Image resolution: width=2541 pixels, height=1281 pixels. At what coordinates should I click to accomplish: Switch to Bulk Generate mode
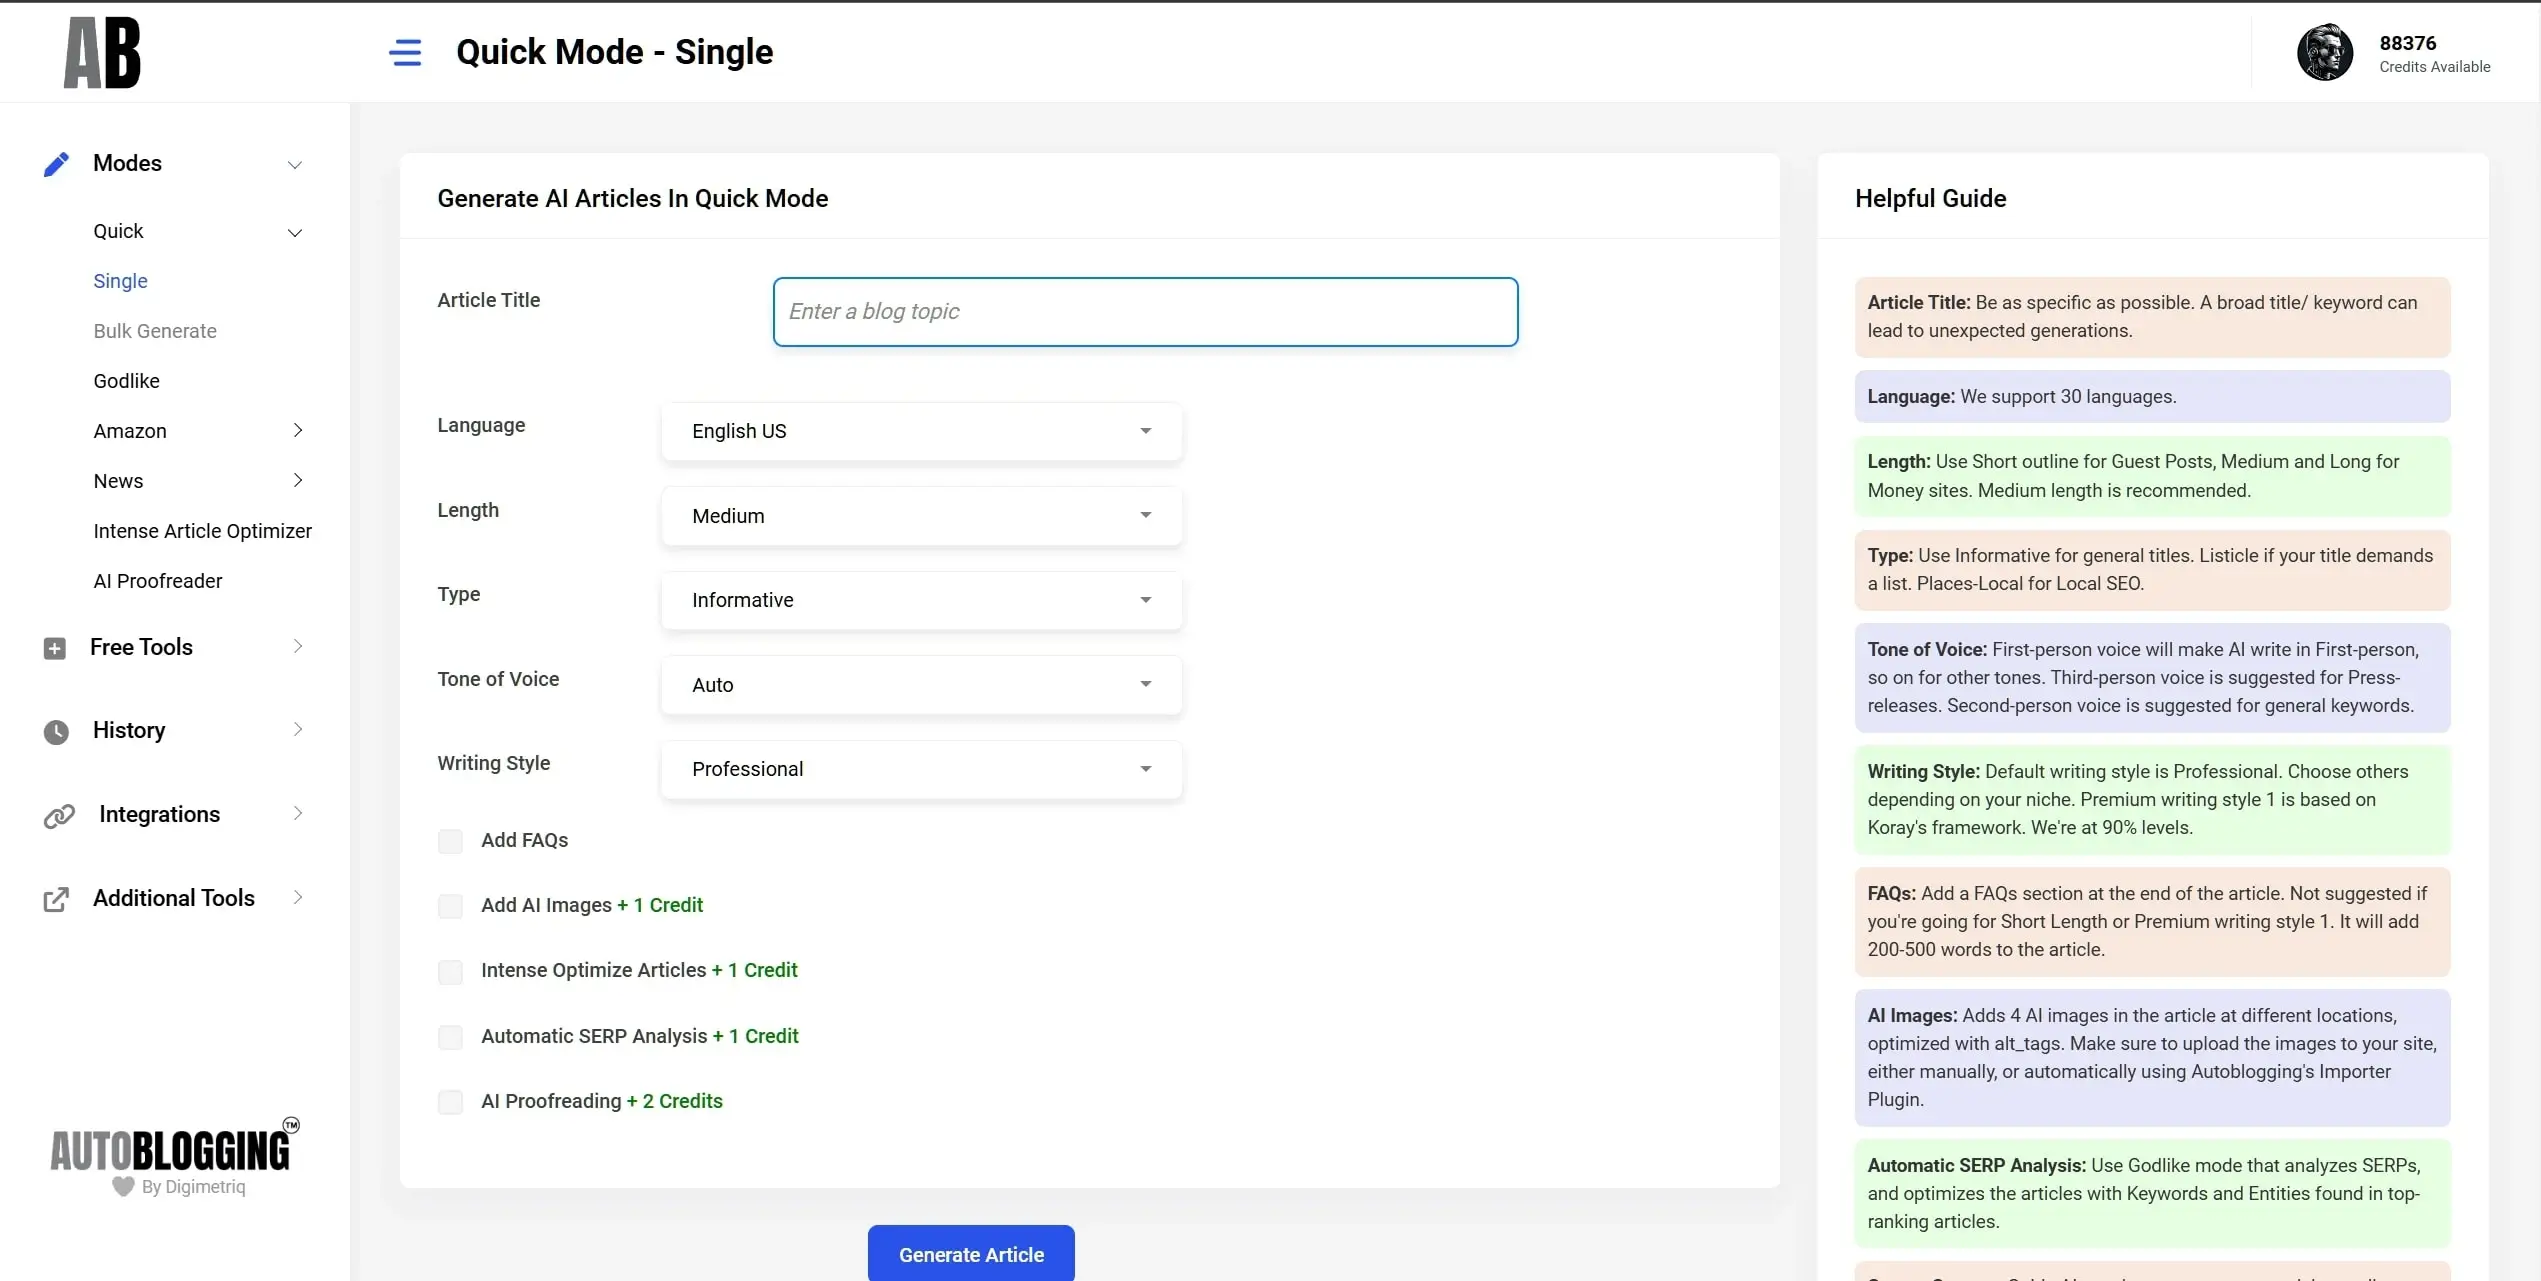pos(155,330)
